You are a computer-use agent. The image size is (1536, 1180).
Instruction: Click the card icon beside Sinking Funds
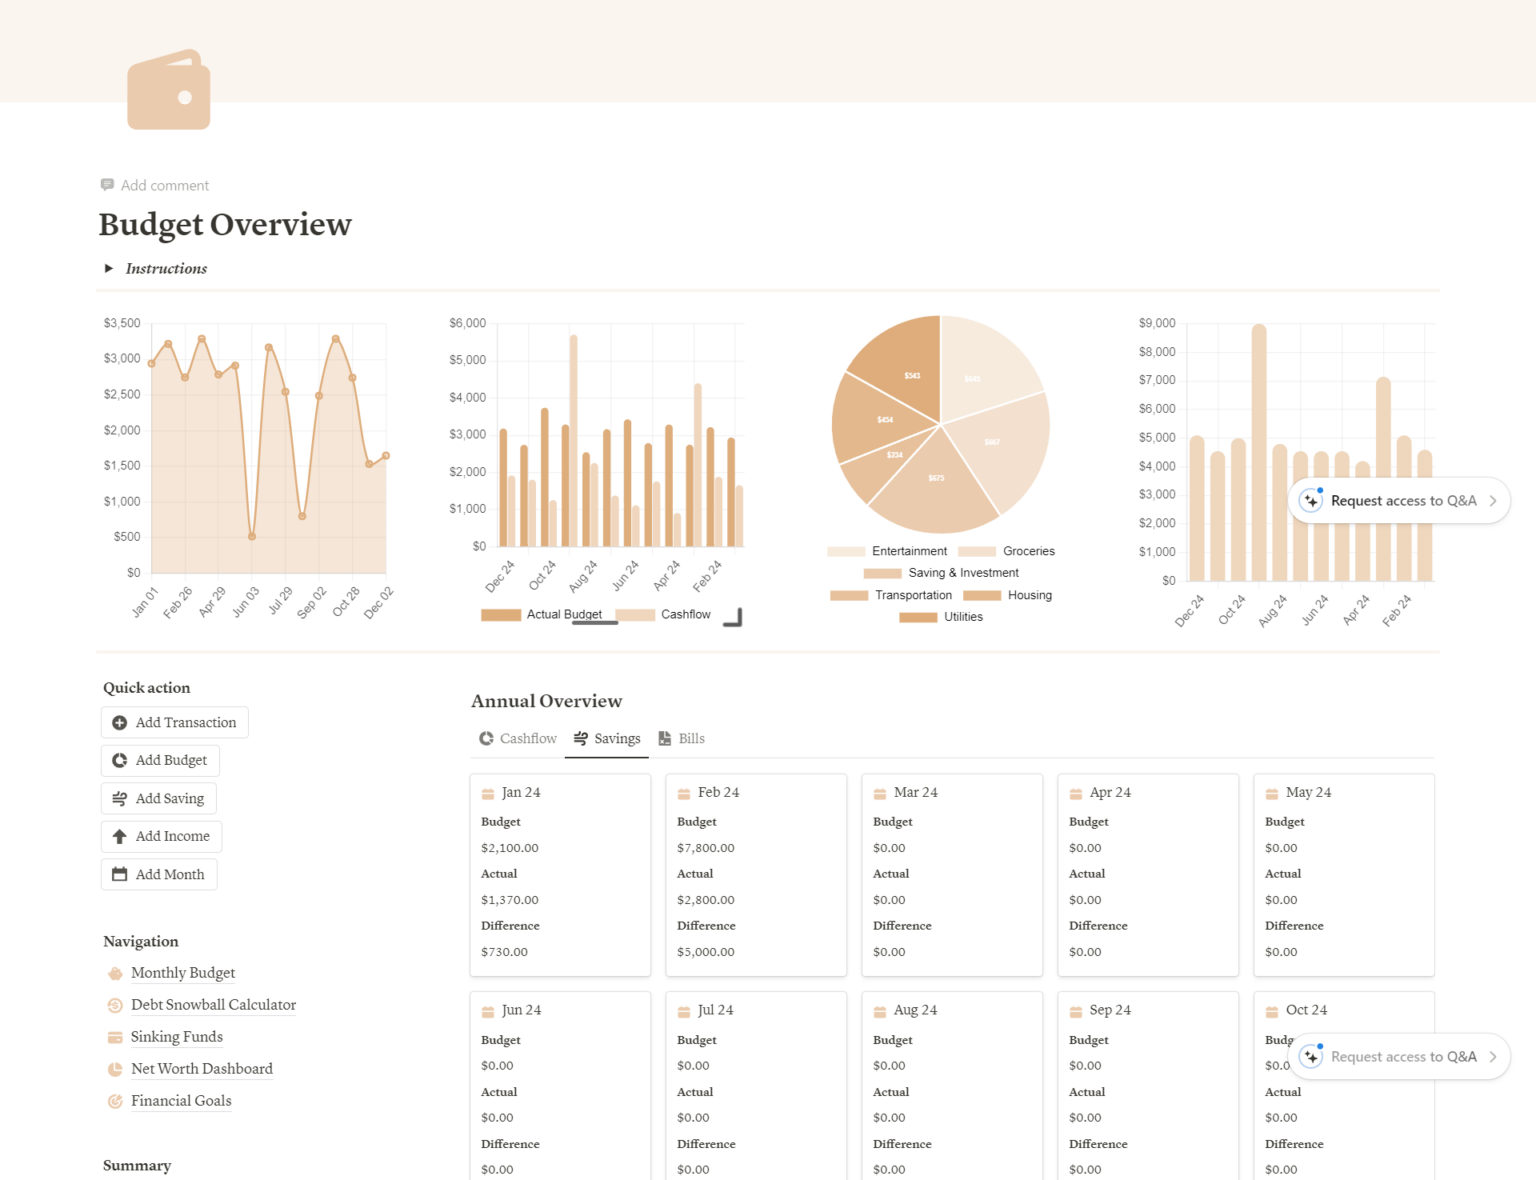coord(115,1037)
